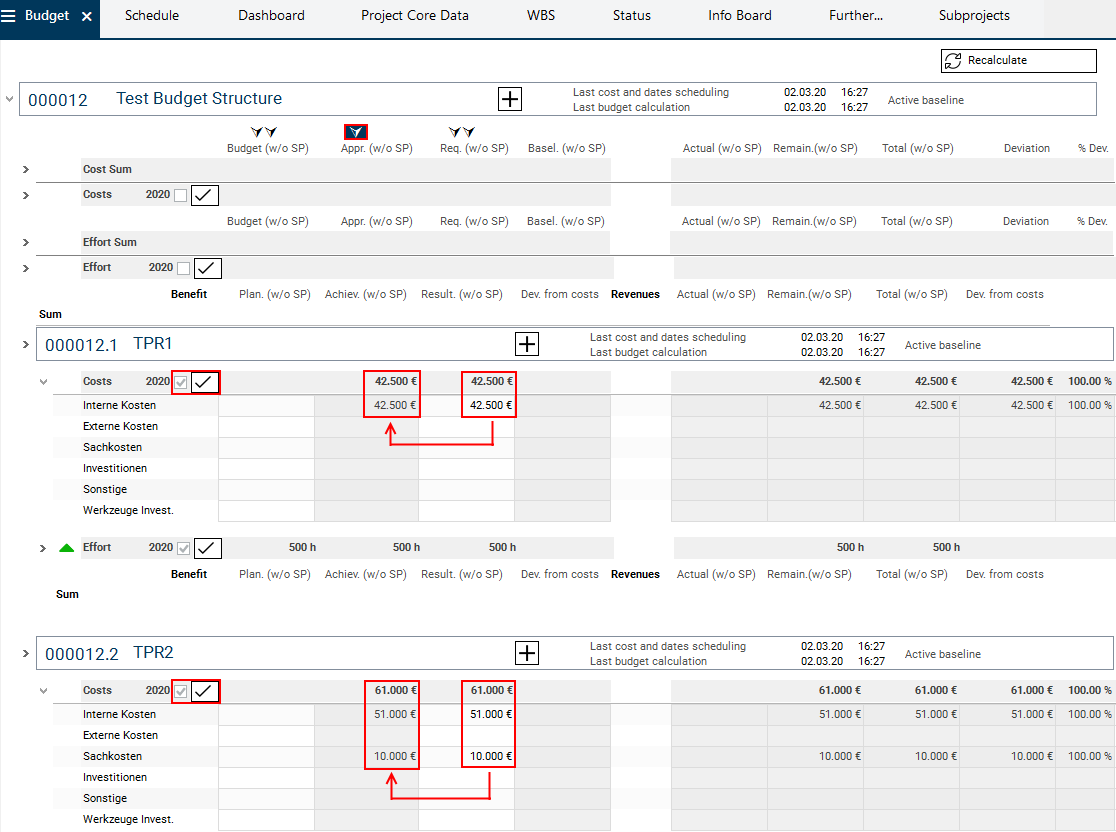Image resolution: width=1116 pixels, height=832 pixels.
Task: Toggle the 2020 checkbox in top Effort row
Action: (x=183, y=268)
